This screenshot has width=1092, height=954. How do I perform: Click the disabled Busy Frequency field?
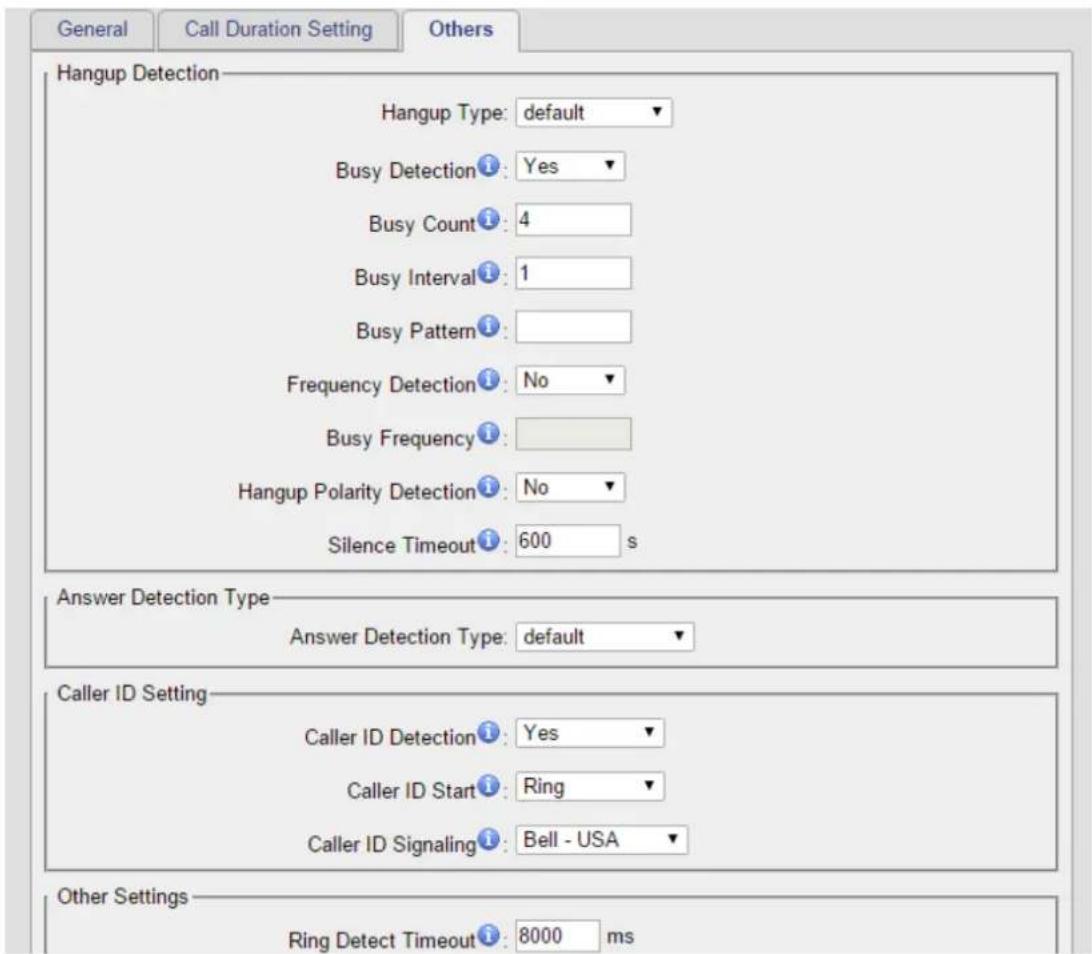click(573, 435)
